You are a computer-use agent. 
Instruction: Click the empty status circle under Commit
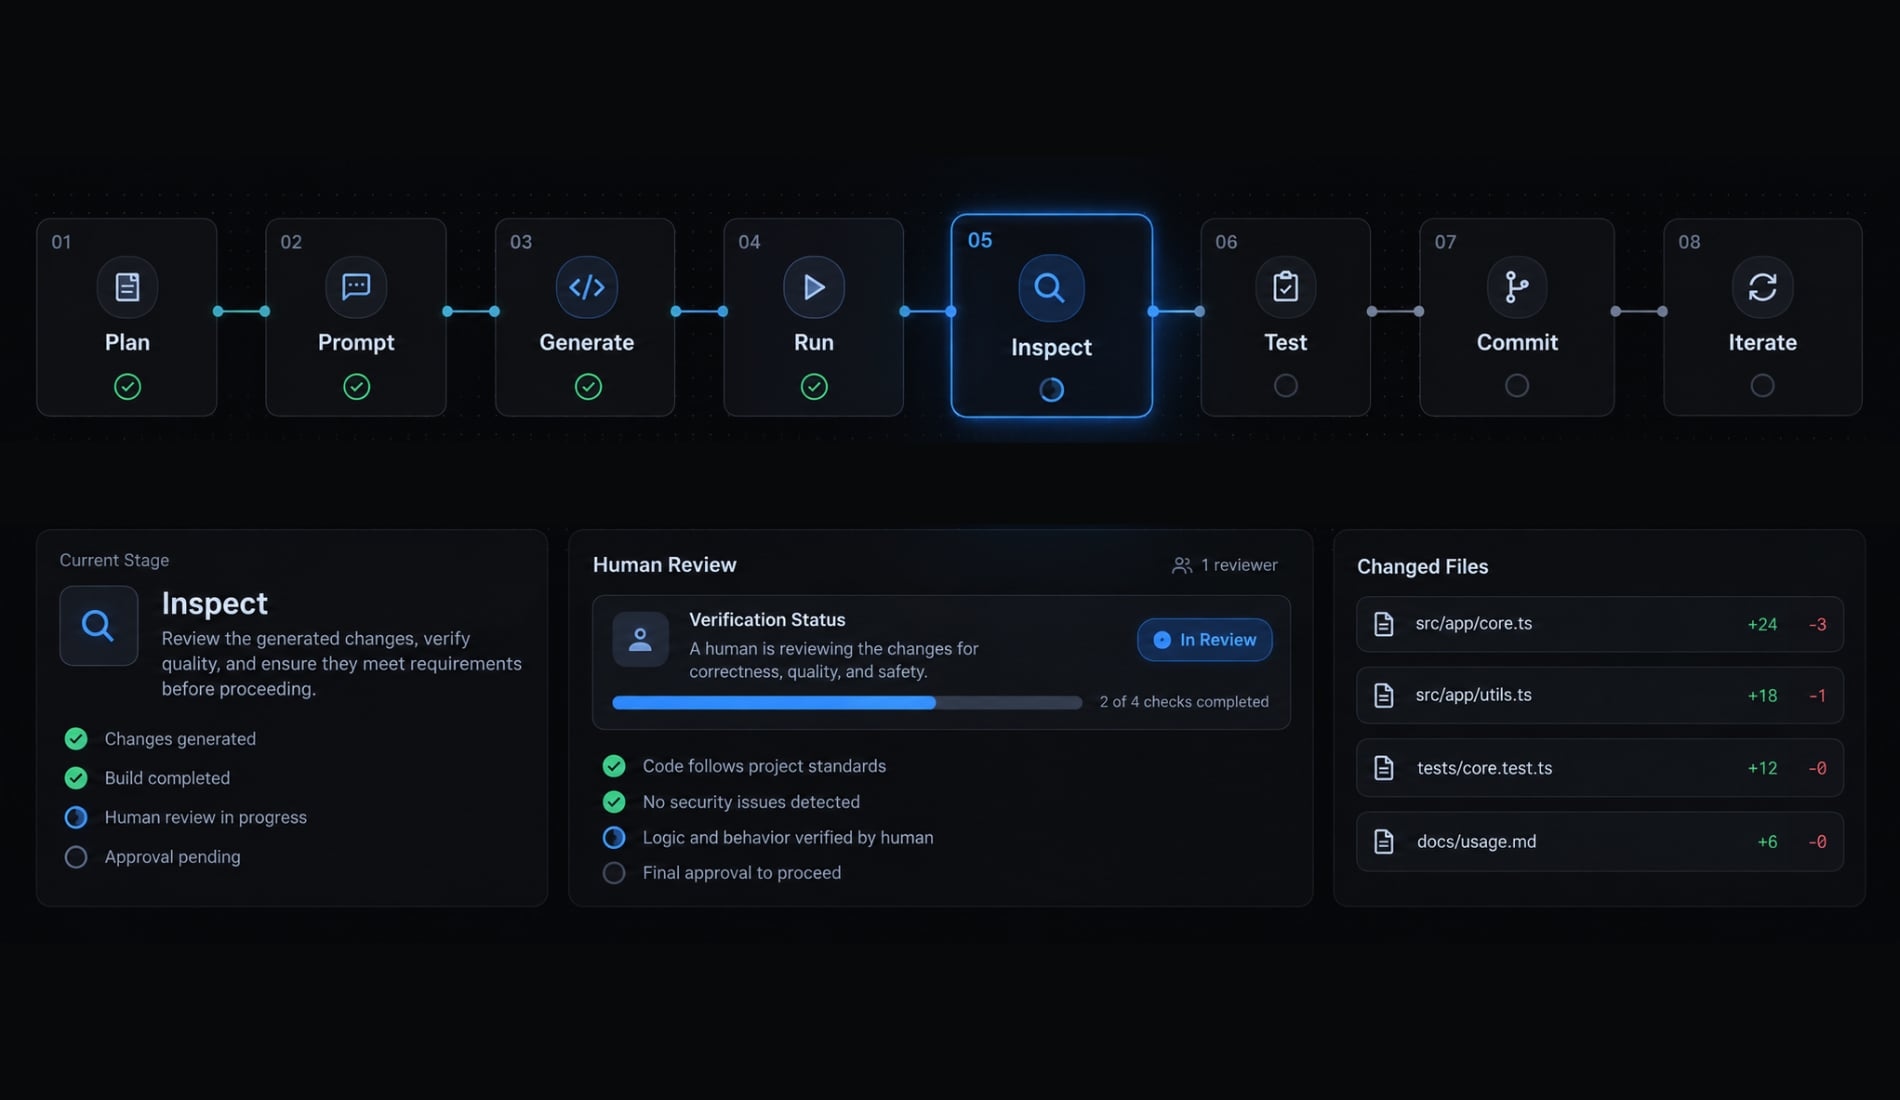coord(1517,385)
